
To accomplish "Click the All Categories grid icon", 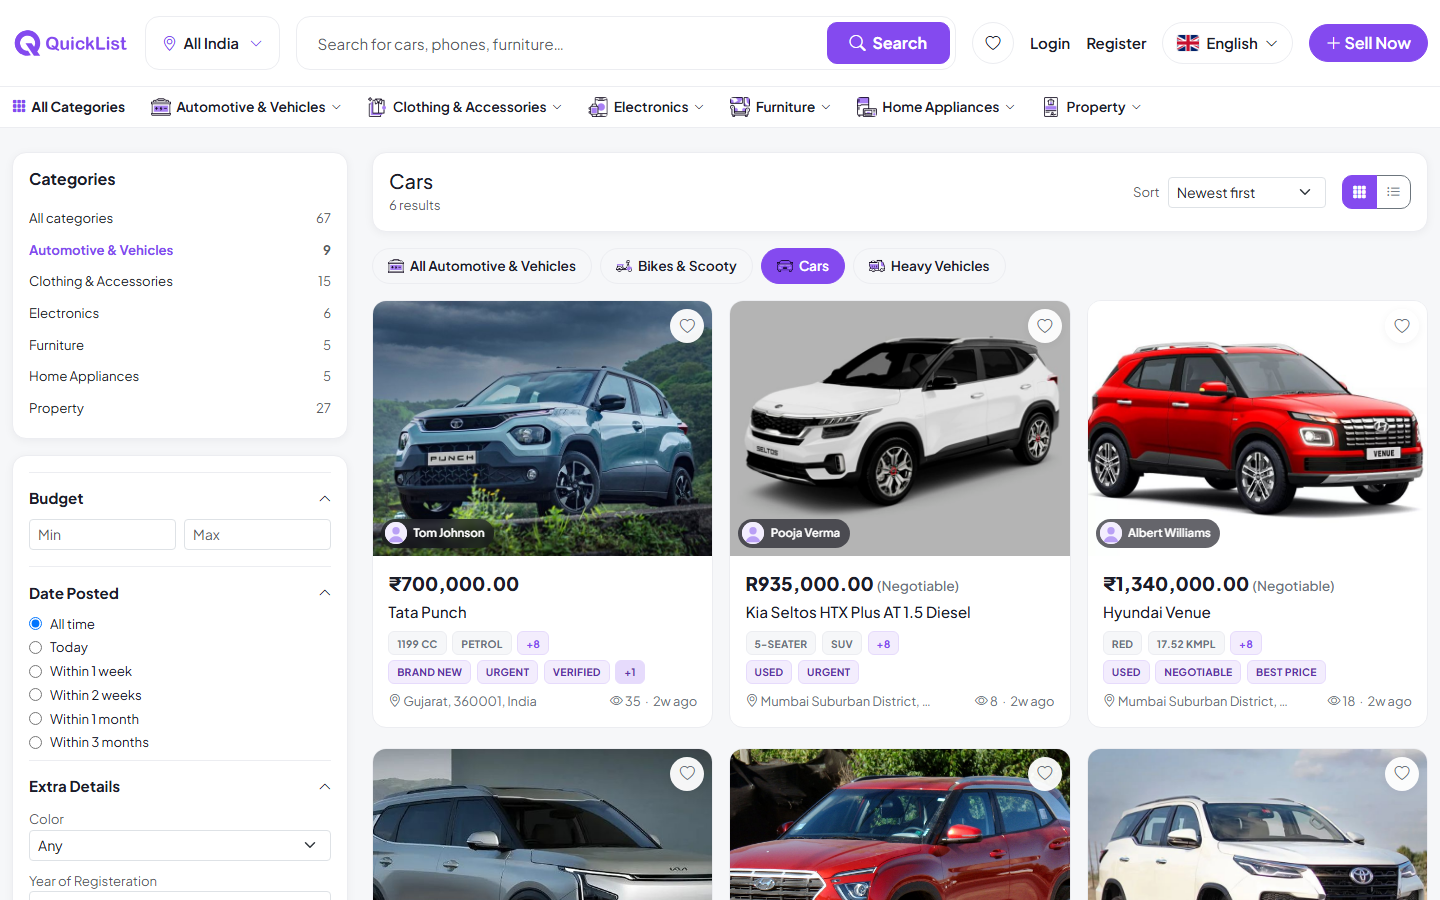I will pos(19,106).
